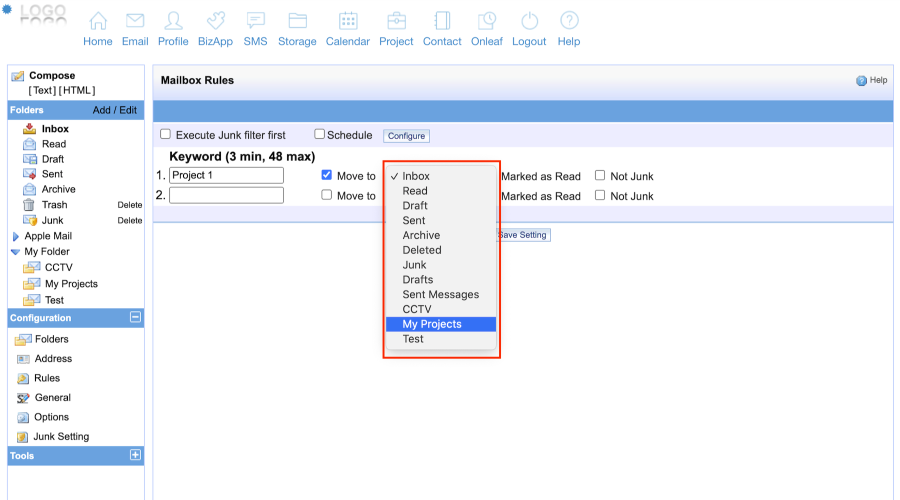Open Junk Setting in Configuration sidebar

tap(61, 437)
